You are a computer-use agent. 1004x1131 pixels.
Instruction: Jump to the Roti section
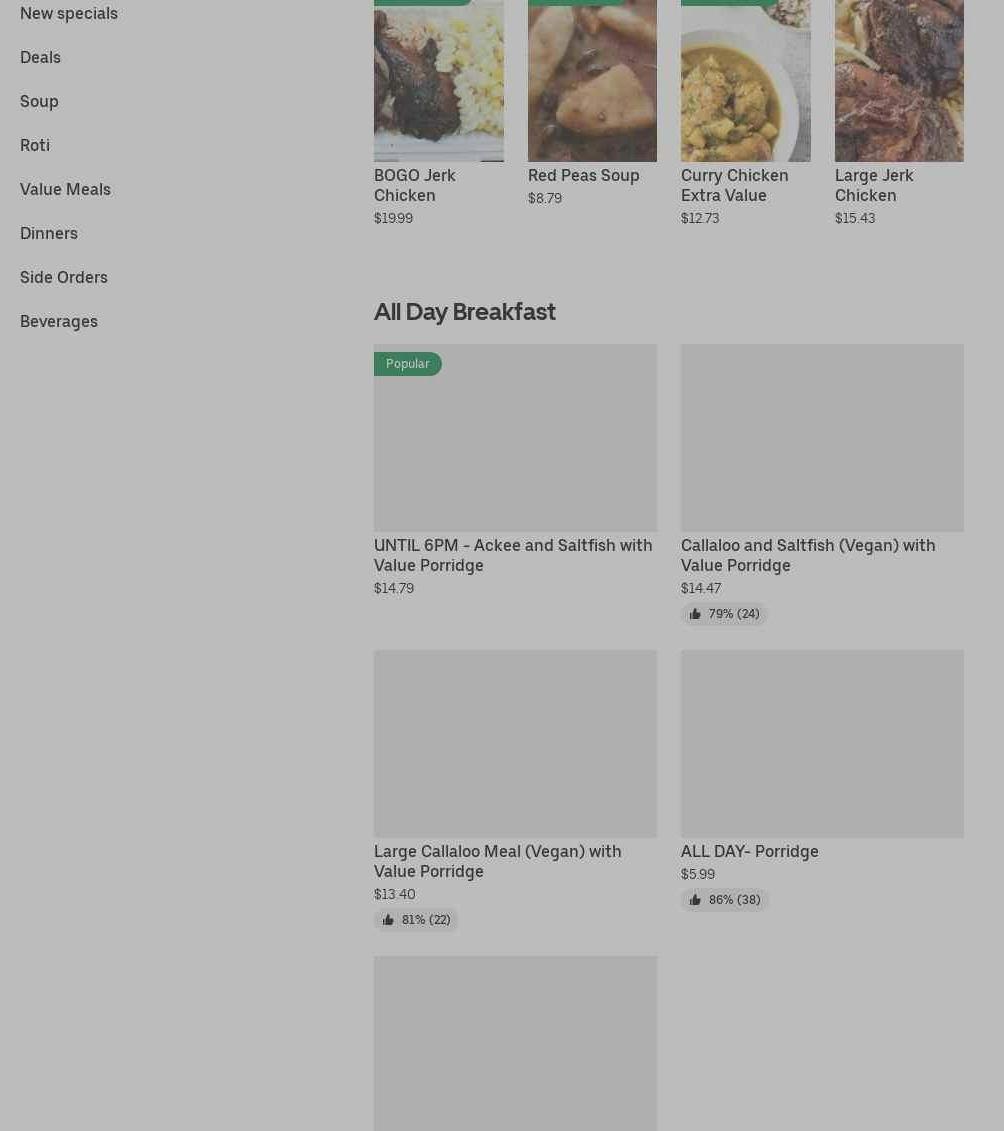[35, 145]
